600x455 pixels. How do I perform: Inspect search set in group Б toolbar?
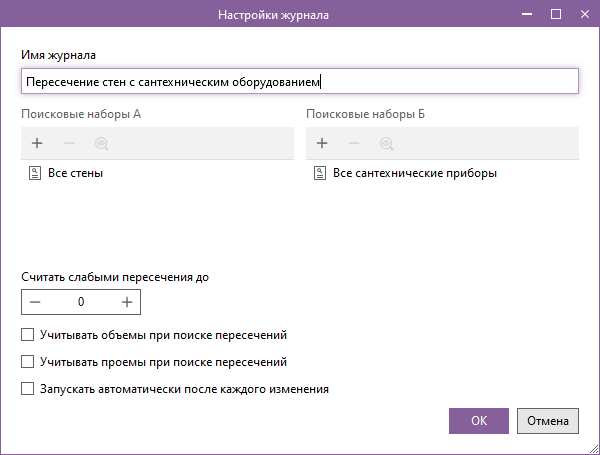[x=386, y=143]
